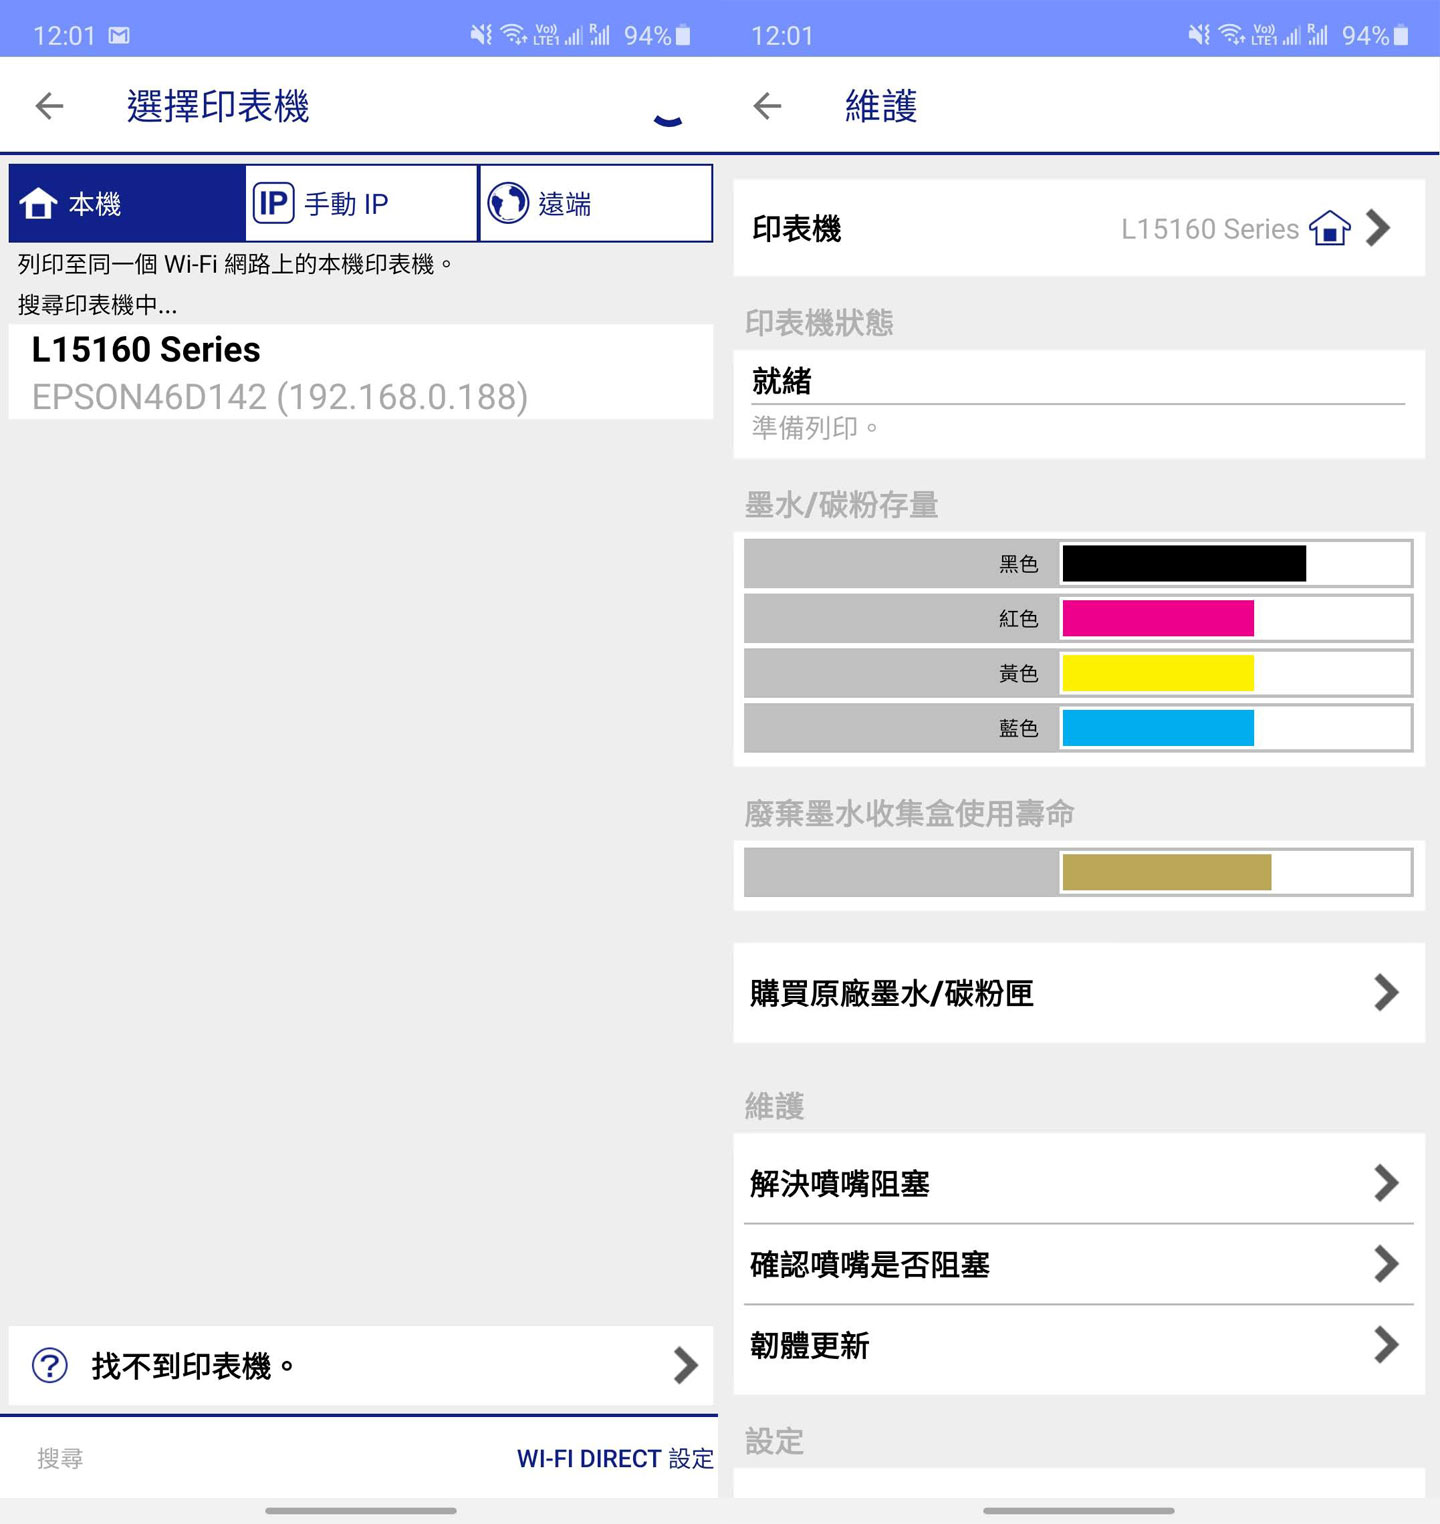Tap back arrow on 選擇印表機 screen
The image size is (1440, 1524).
click(x=47, y=105)
